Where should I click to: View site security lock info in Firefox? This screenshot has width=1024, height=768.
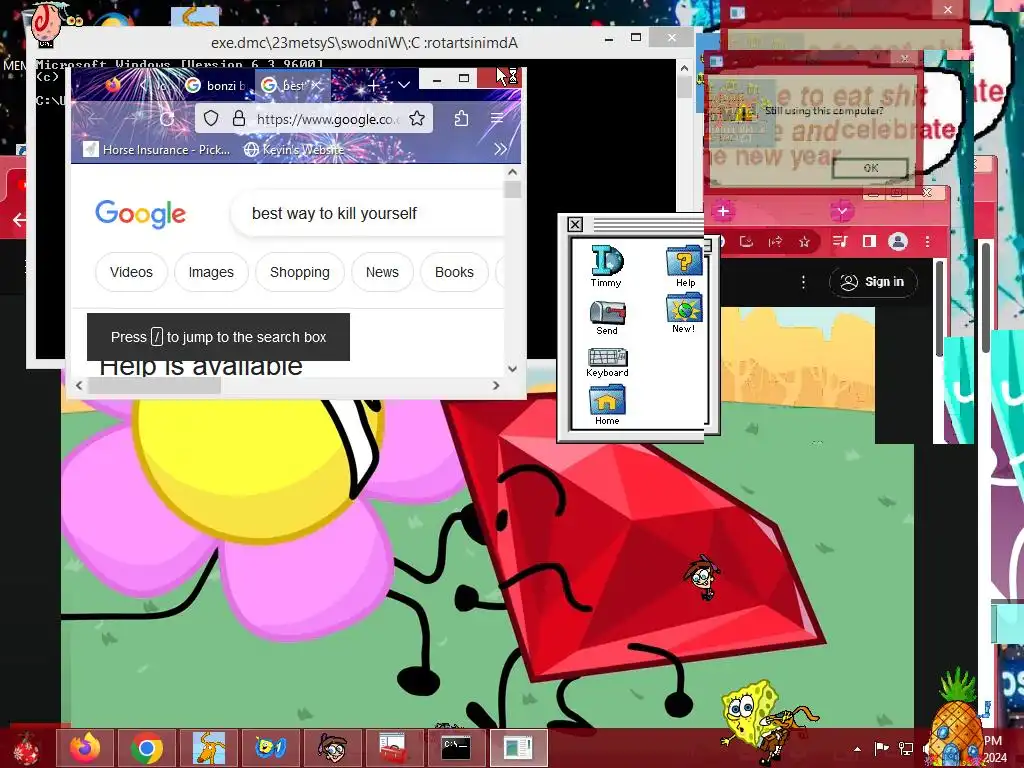point(239,118)
